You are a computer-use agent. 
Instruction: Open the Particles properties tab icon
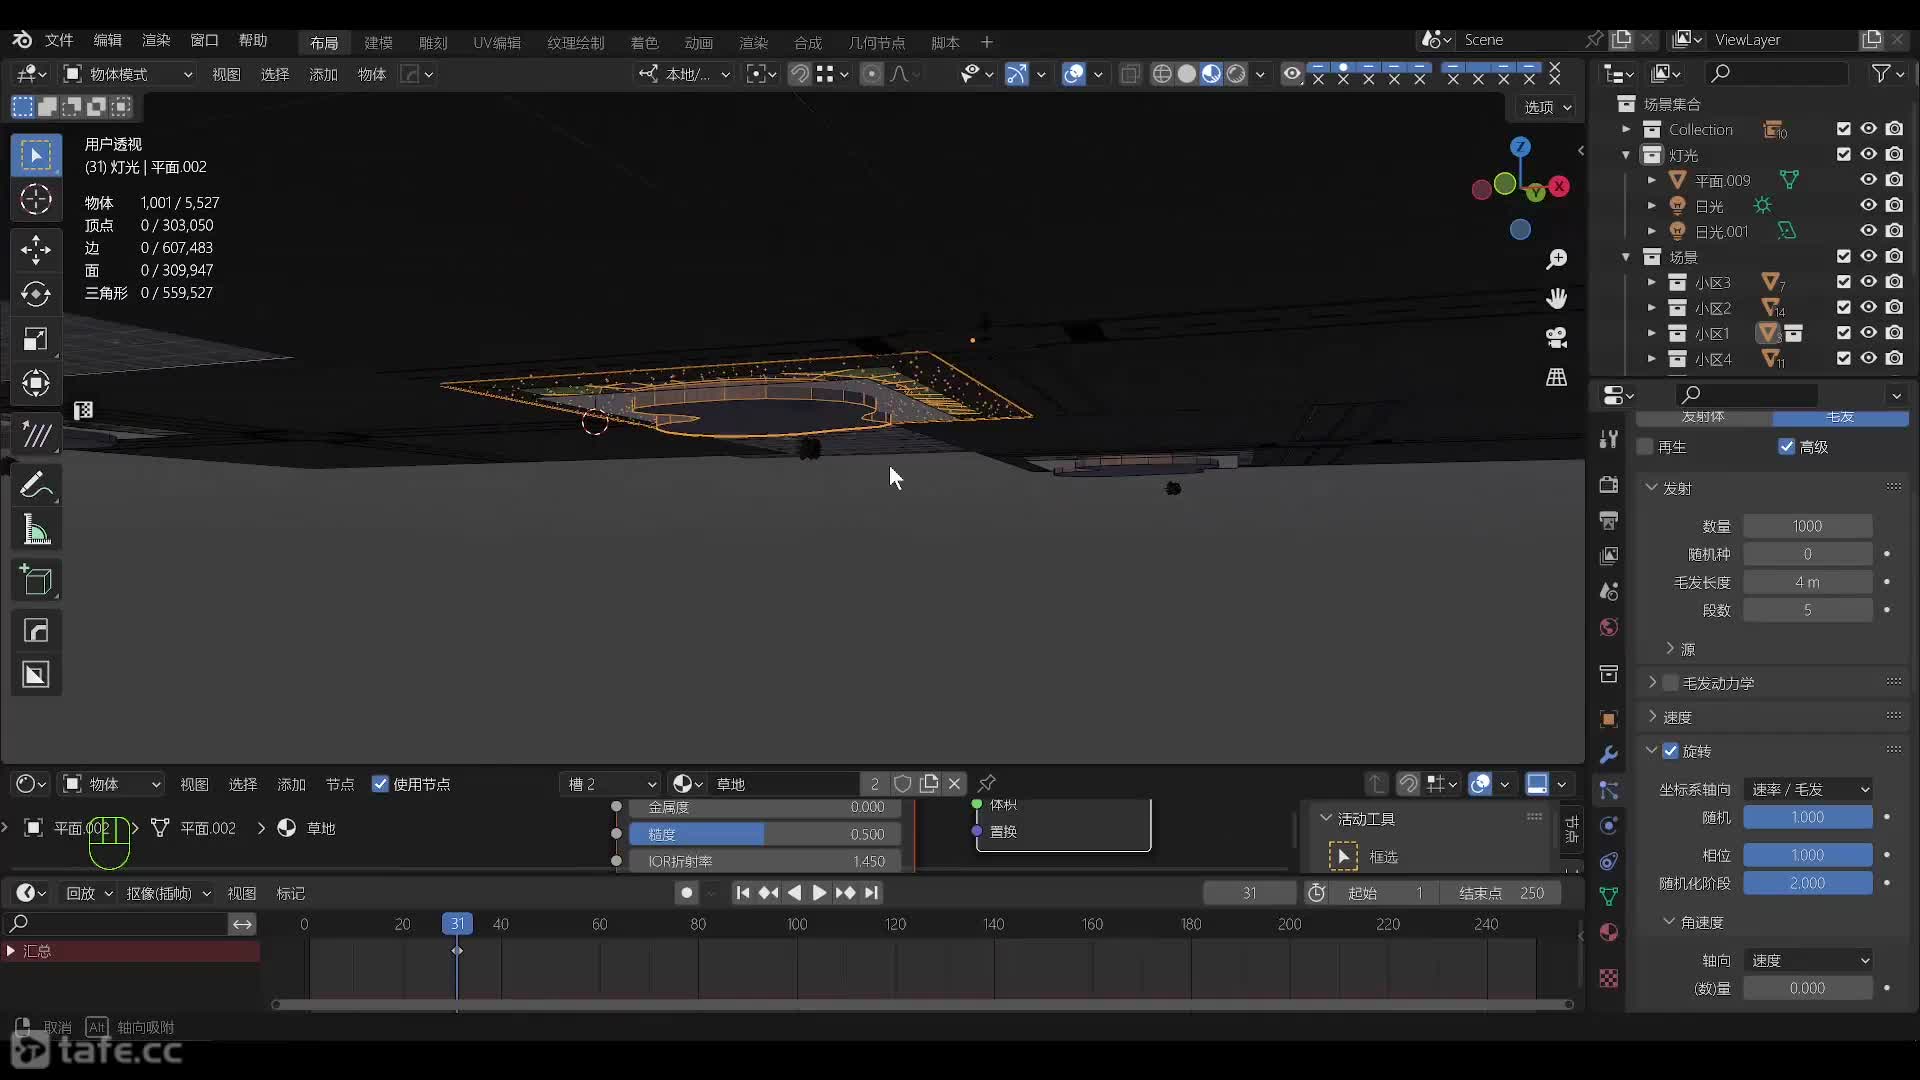(1608, 790)
